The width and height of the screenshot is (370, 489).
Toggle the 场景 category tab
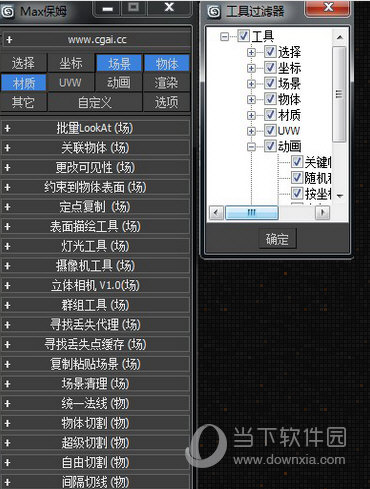click(x=119, y=63)
